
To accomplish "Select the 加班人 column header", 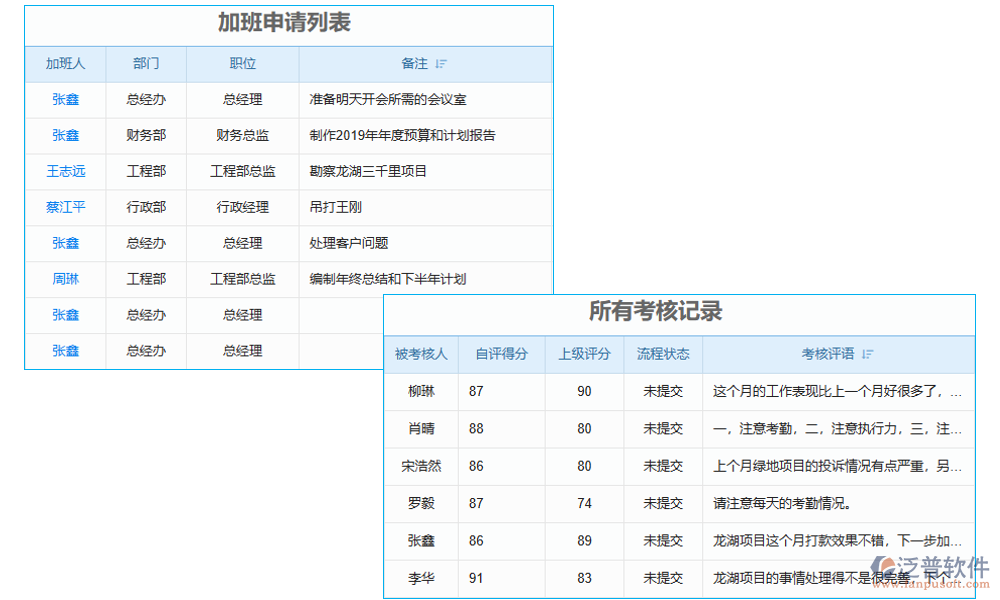I will [x=65, y=63].
